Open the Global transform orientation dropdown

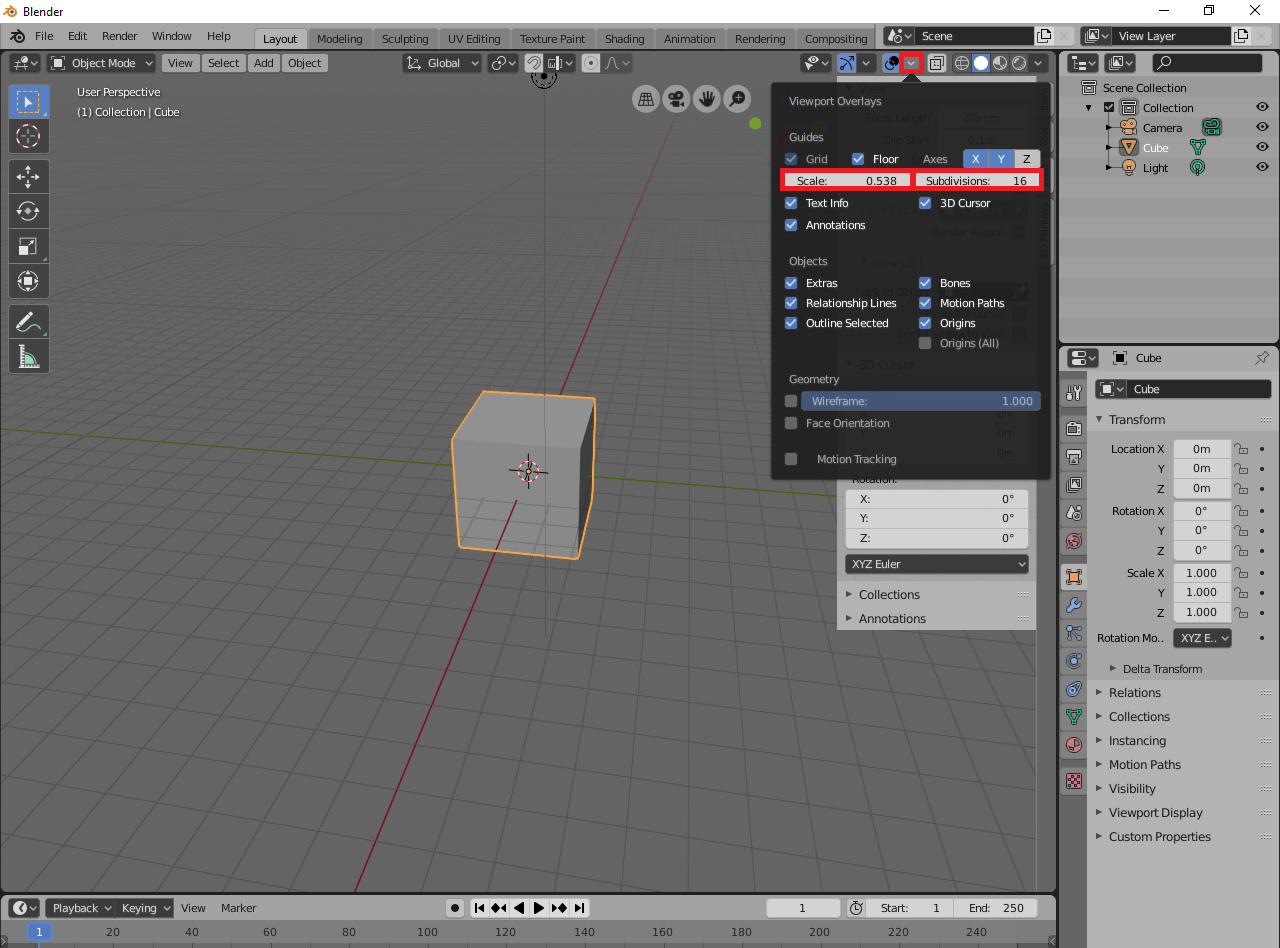443,63
